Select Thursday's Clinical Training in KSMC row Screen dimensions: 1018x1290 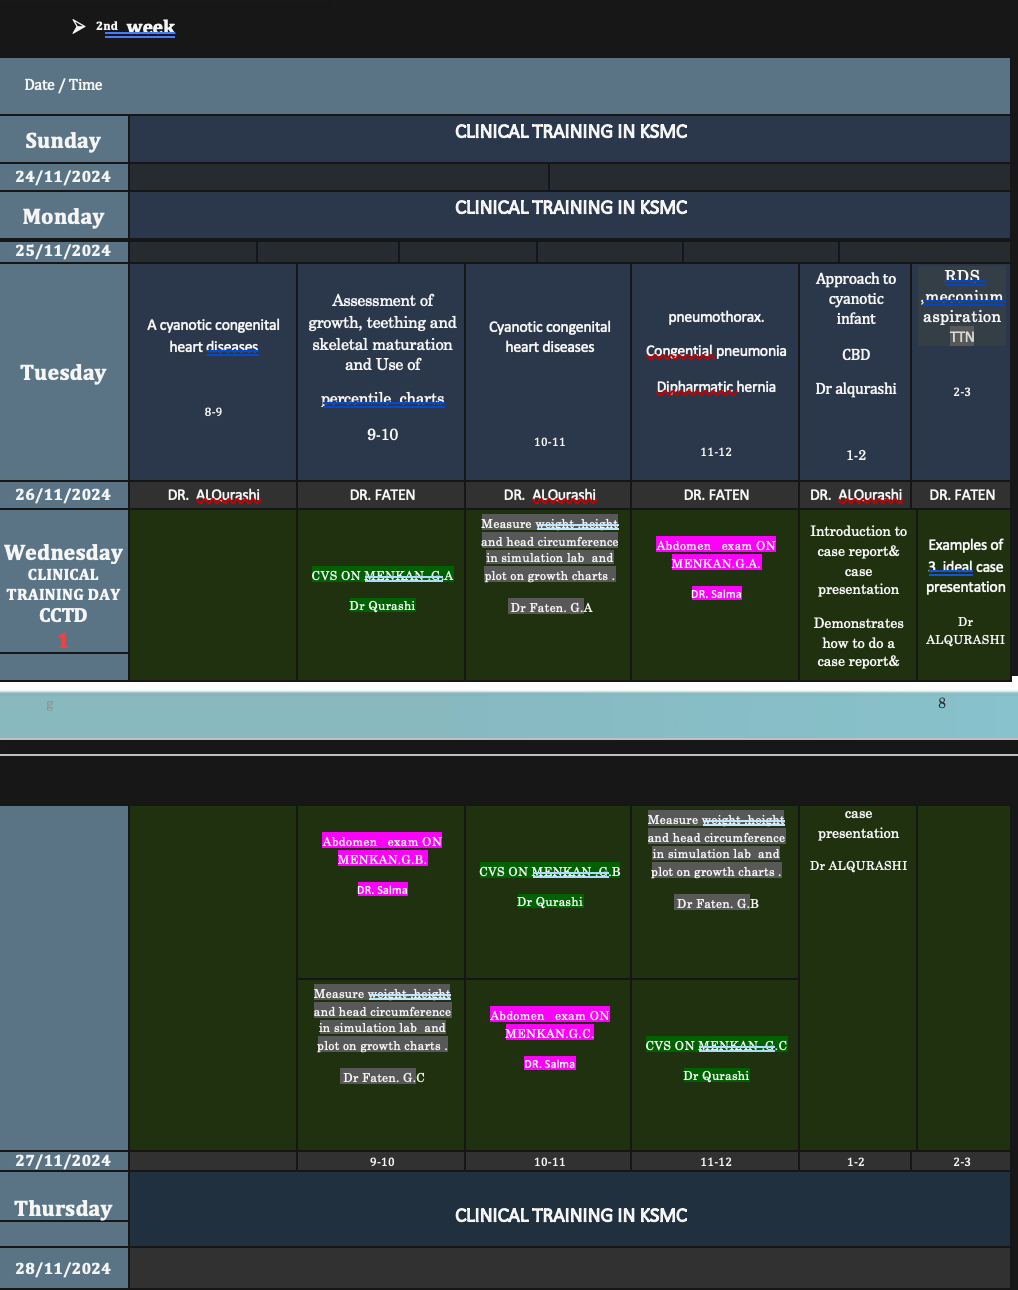tap(570, 1216)
